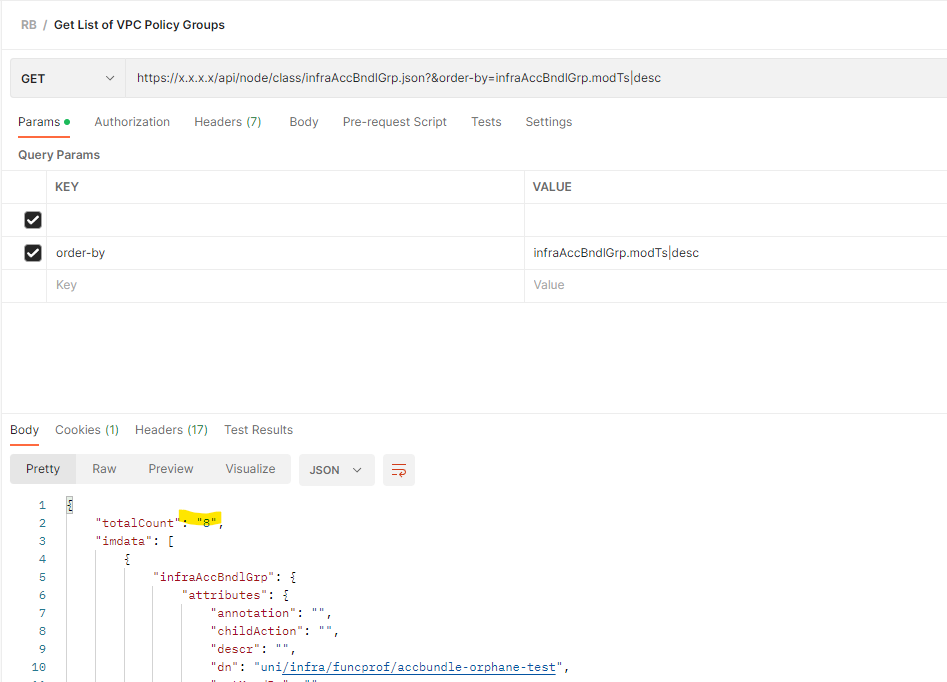Click line number 10 in the gutter

(39, 667)
